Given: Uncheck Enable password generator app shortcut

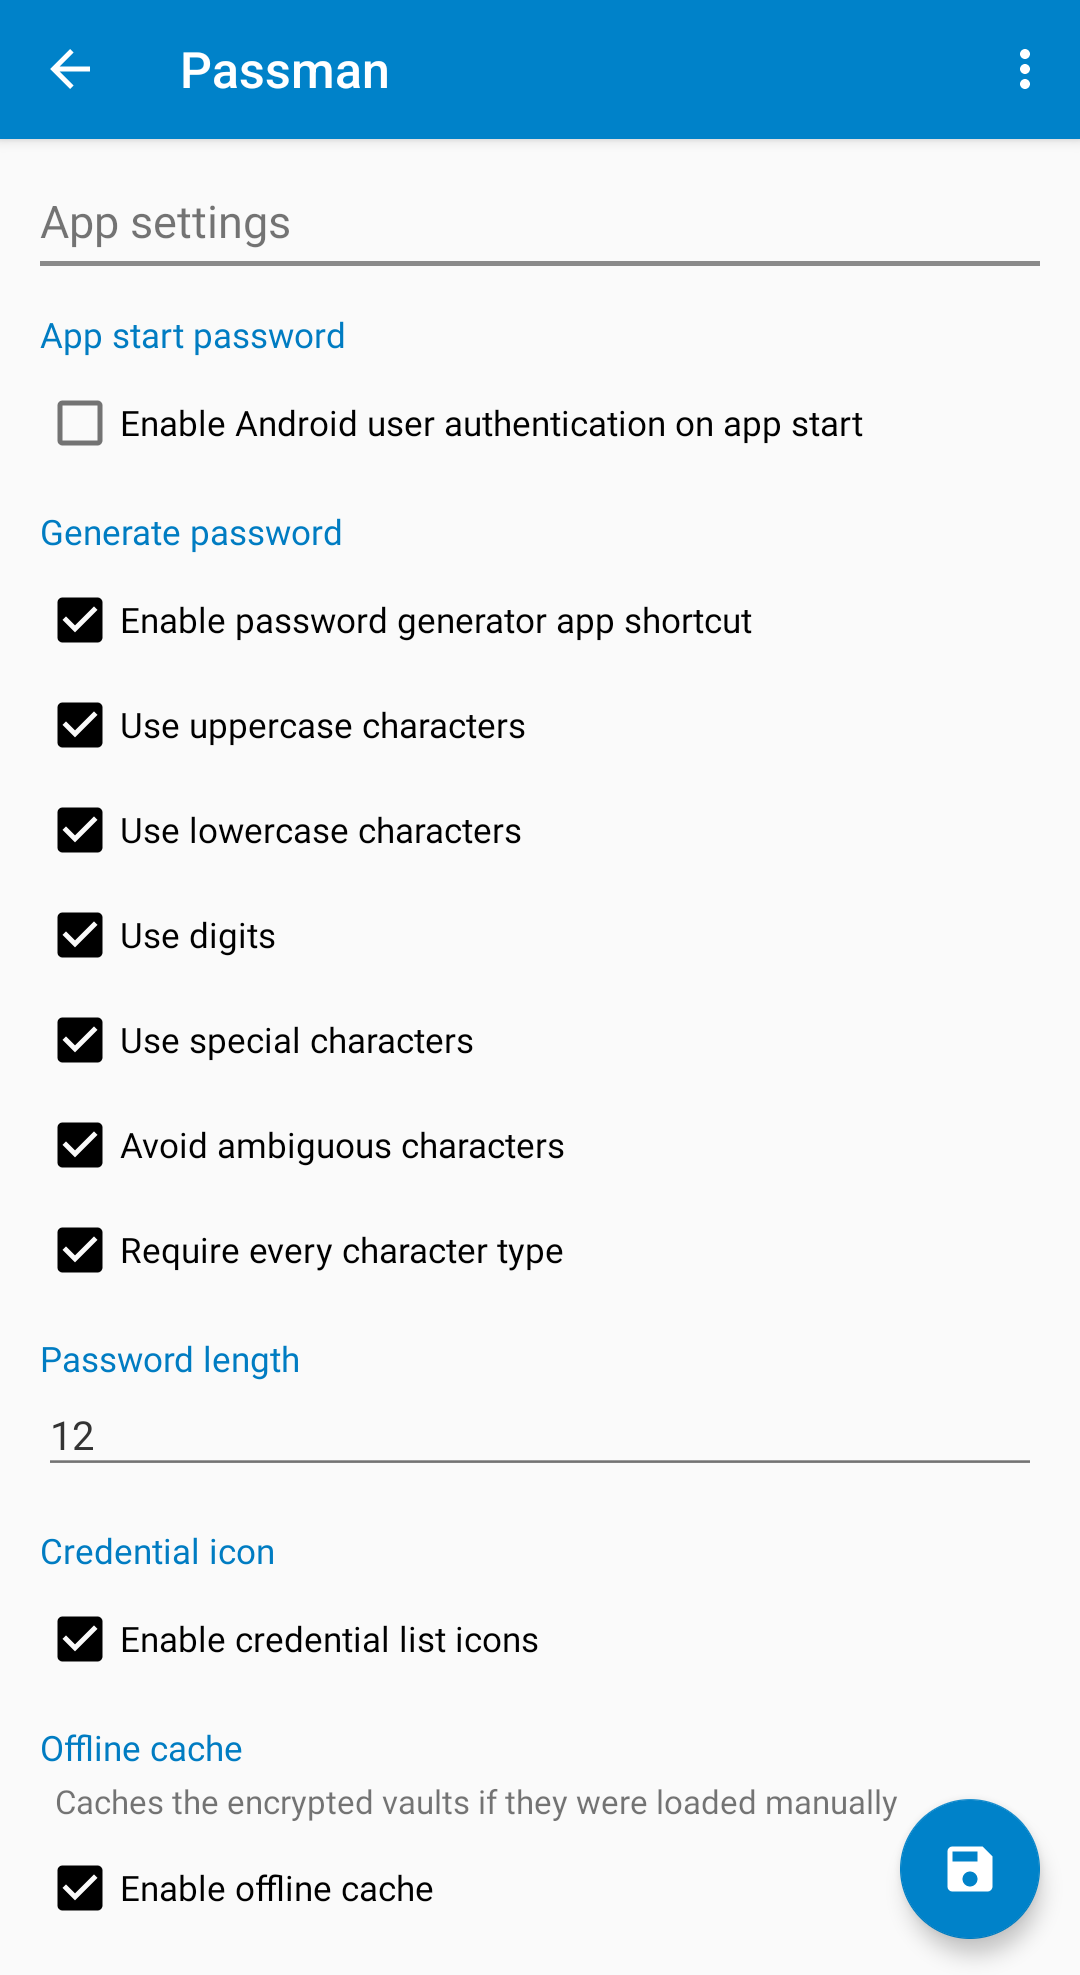Looking at the screenshot, I should point(80,620).
